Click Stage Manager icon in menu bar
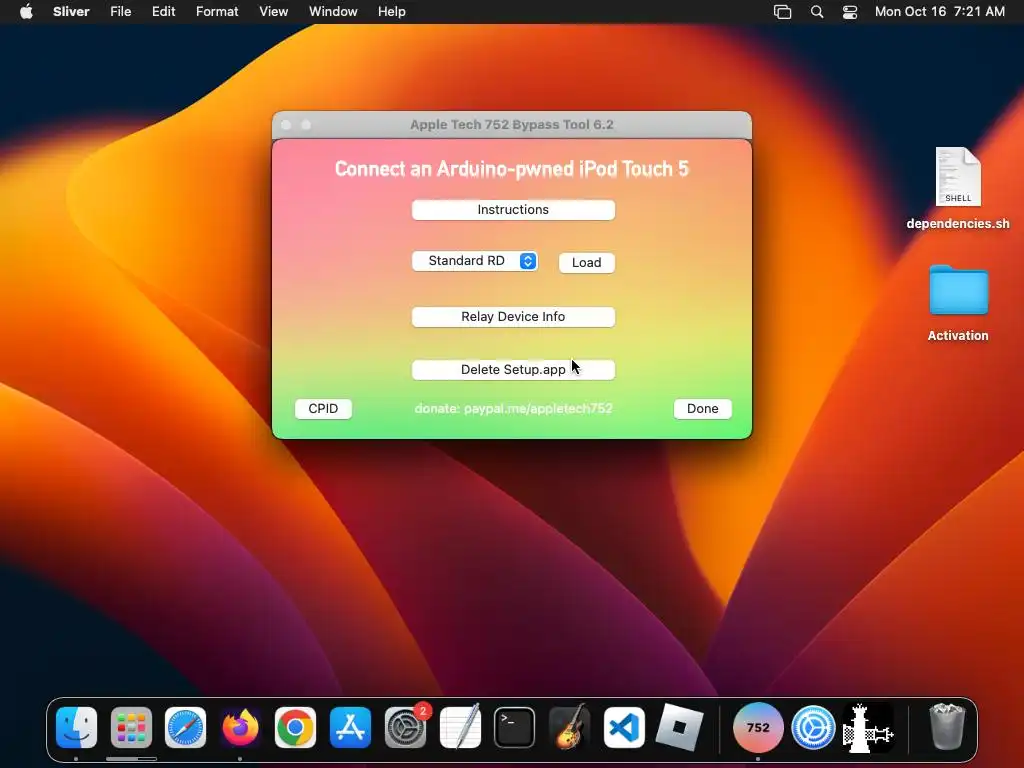 tap(782, 12)
